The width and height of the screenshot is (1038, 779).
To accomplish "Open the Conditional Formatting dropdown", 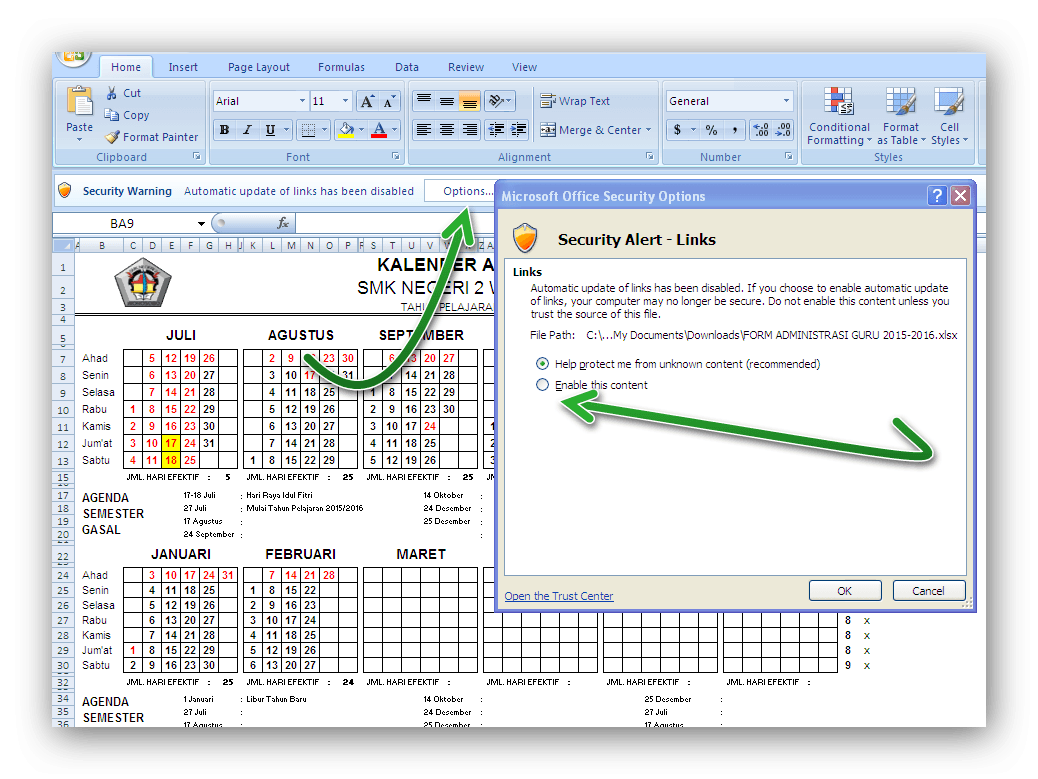I will 839,117.
